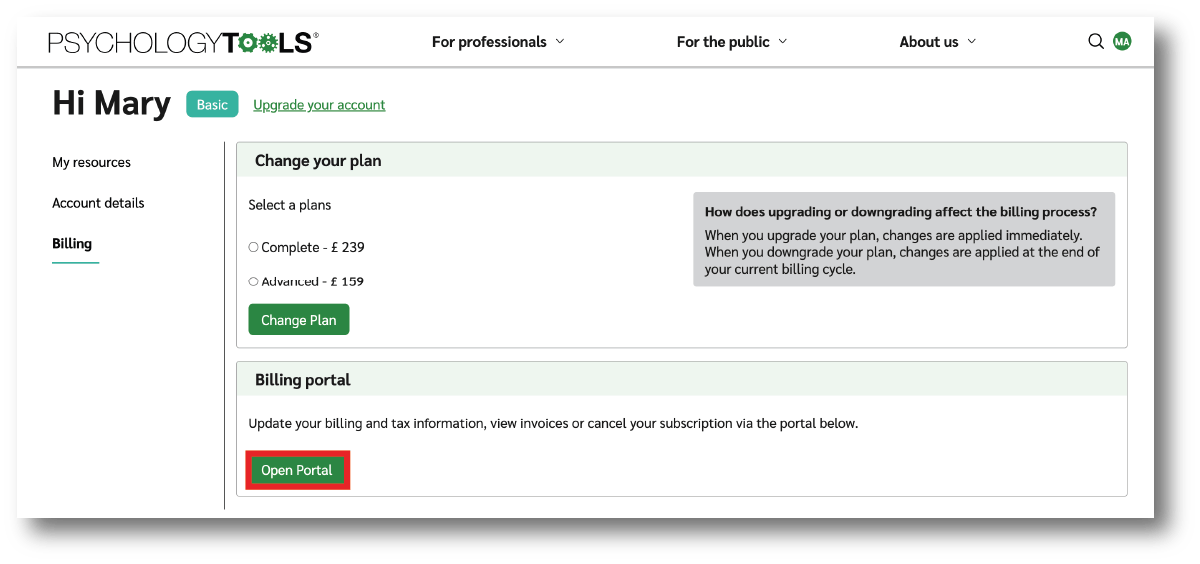Go to My resources section
This screenshot has width=1200, height=564.
click(x=91, y=162)
